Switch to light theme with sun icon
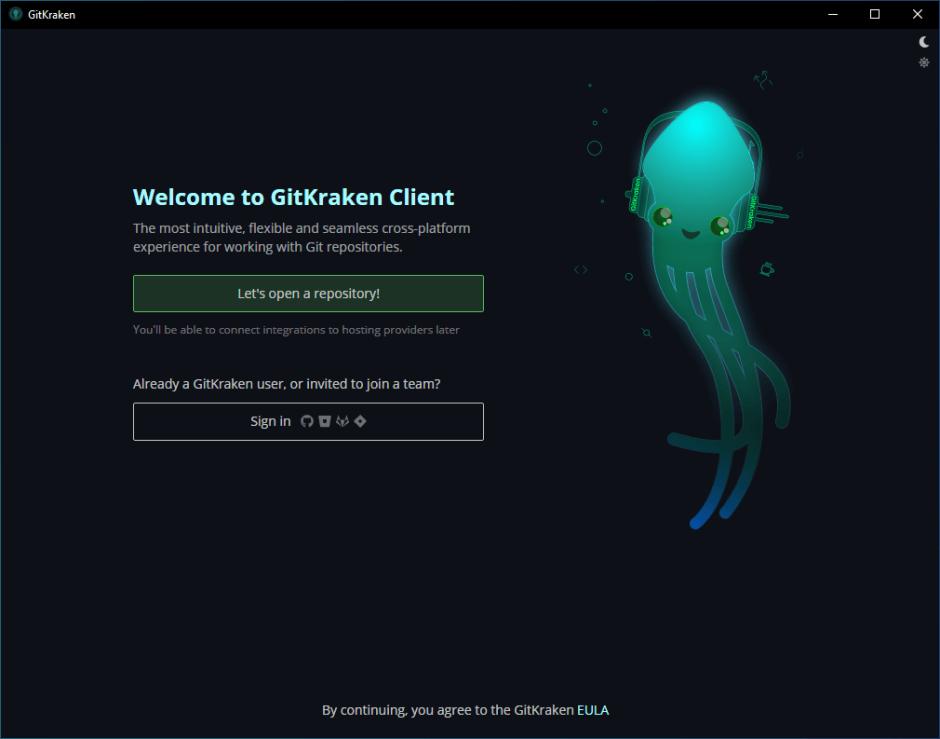Viewport: 940px width, 739px height. 924,62
